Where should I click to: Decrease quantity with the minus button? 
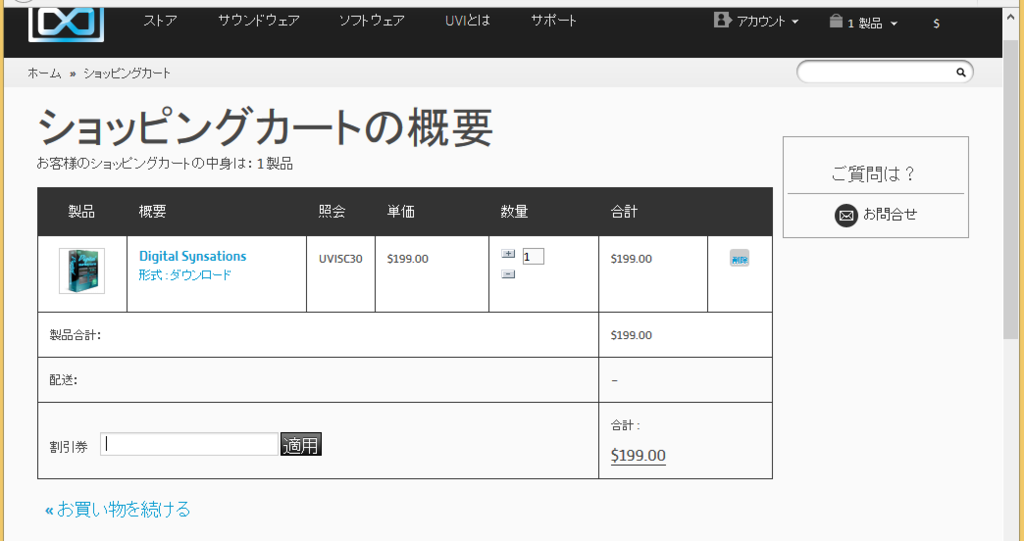508,274
